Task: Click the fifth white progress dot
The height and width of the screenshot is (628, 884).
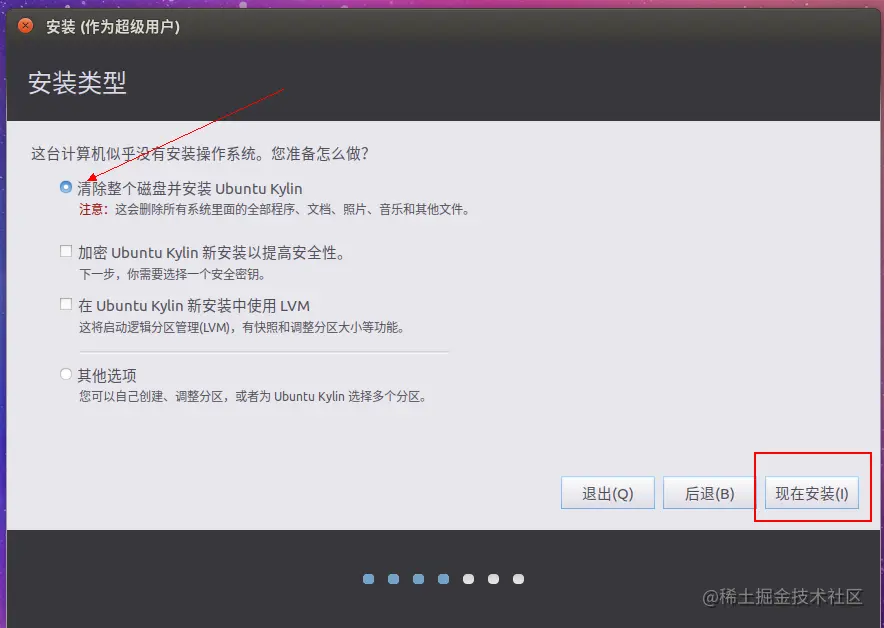Action: click(x=468, y=579)
